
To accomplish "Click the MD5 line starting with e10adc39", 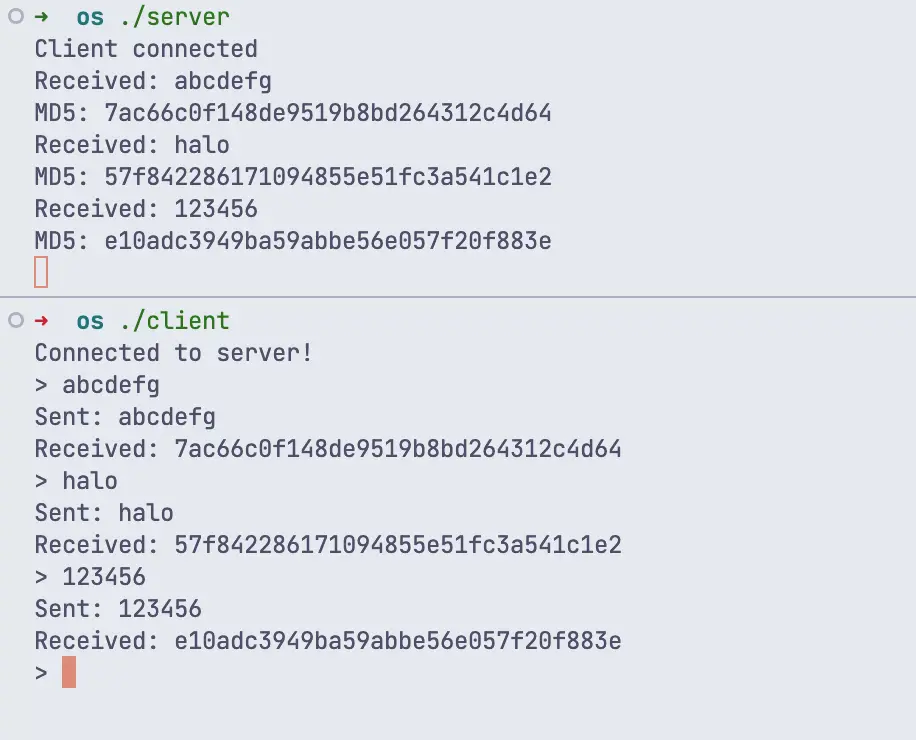I will pos(293,241).
